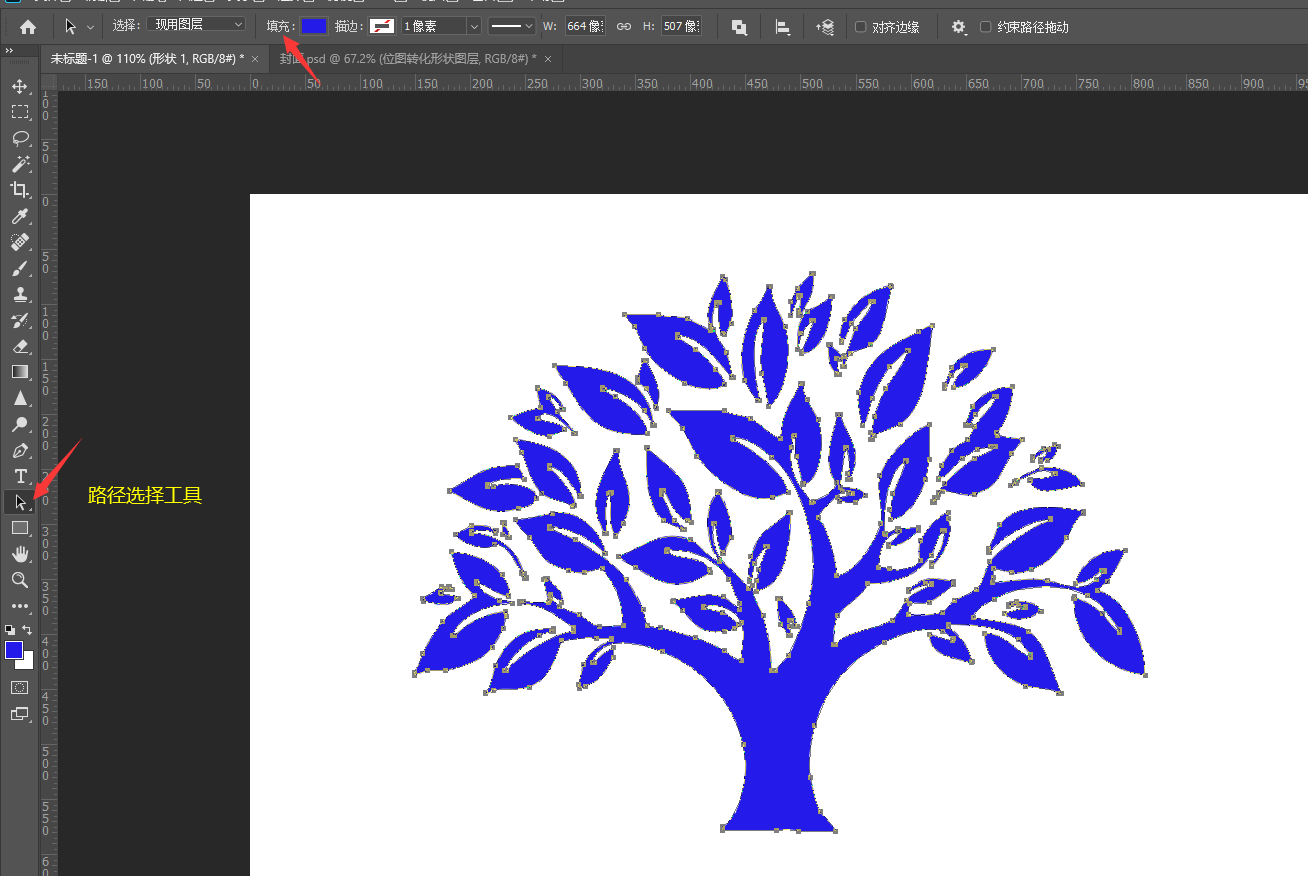1308x876 pixels.
Task: Open the stroke width 1像素 dropdown
Action: (x=441, y=27)
